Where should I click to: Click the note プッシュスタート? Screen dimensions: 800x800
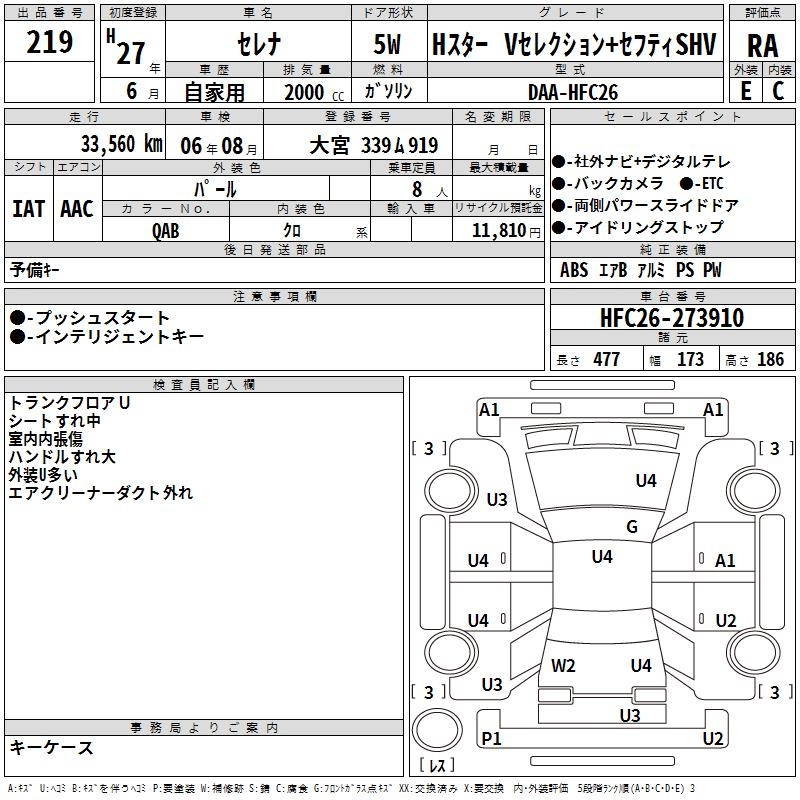[x=90, y=318]
